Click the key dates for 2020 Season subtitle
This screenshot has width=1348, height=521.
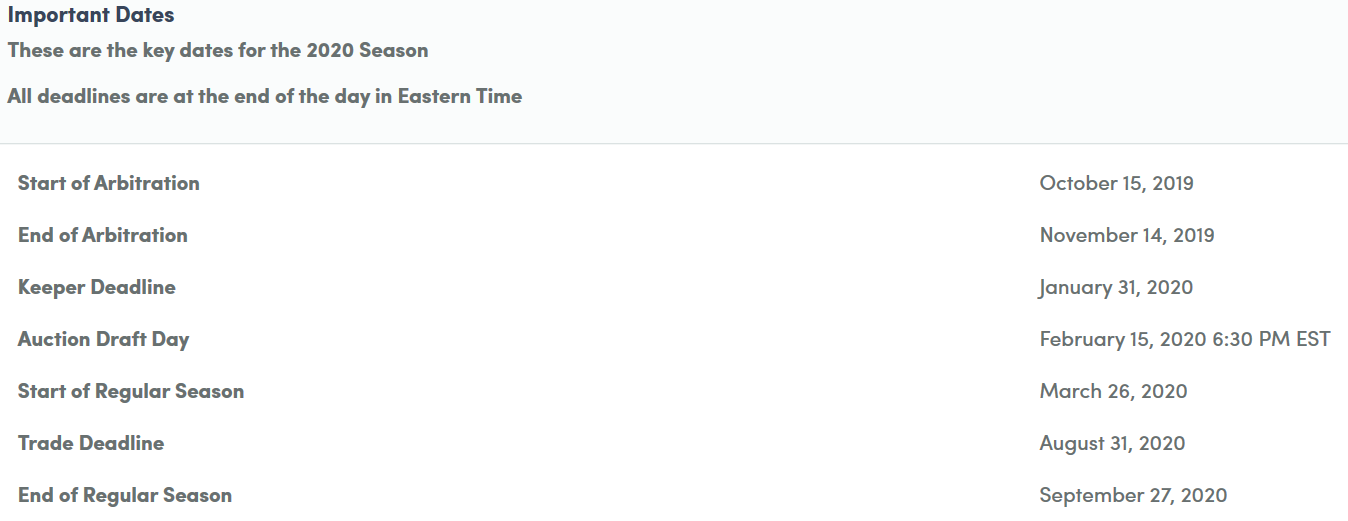218,50
